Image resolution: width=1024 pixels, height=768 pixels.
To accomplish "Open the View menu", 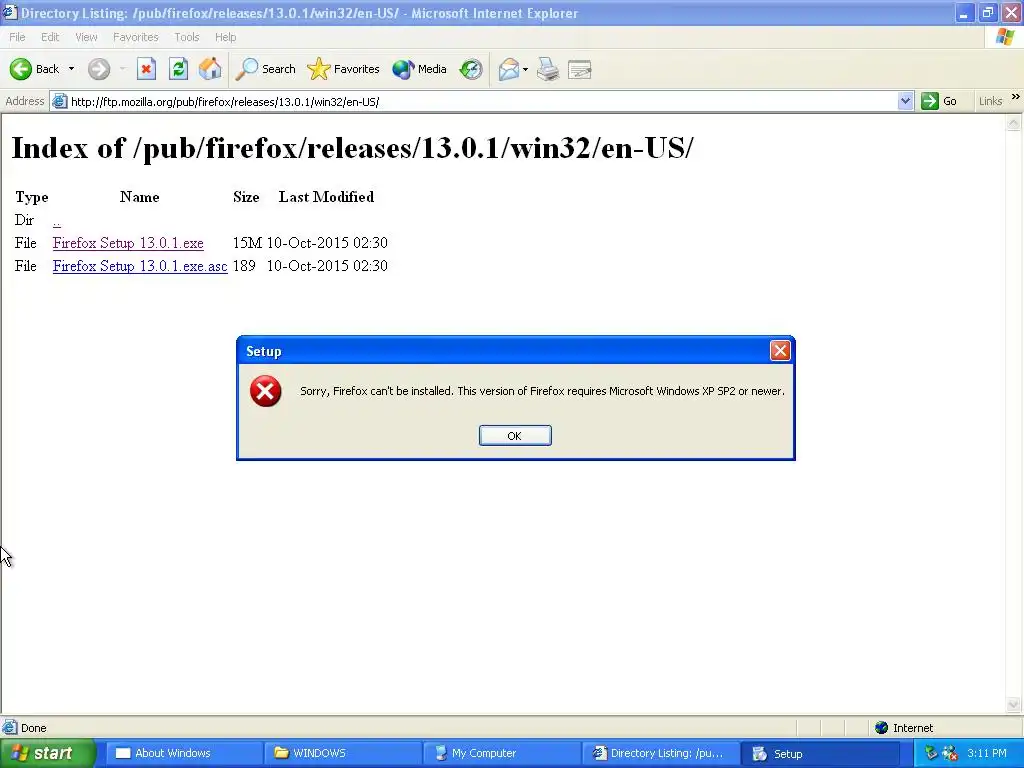I will coord(86,37).
